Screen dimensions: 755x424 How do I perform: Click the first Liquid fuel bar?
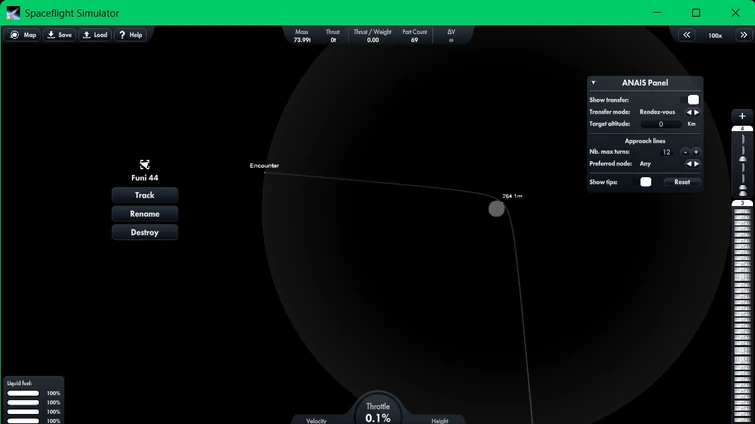tap(23, 393)
